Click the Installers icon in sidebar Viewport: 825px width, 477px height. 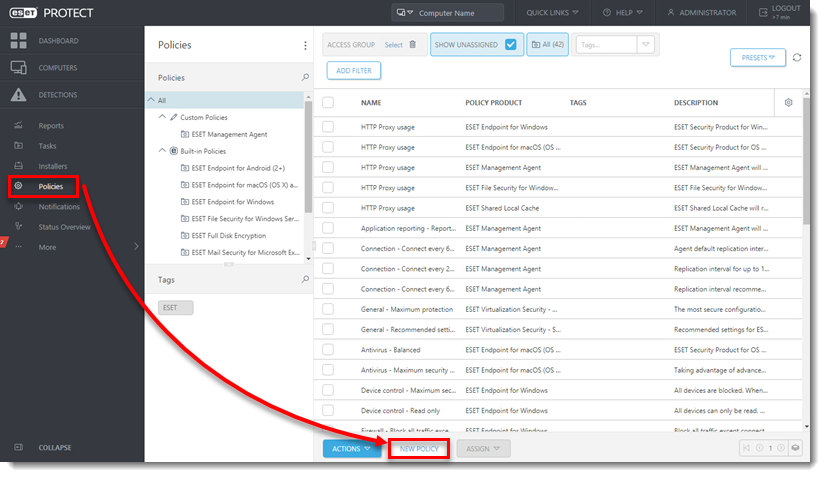pos(18,166)
